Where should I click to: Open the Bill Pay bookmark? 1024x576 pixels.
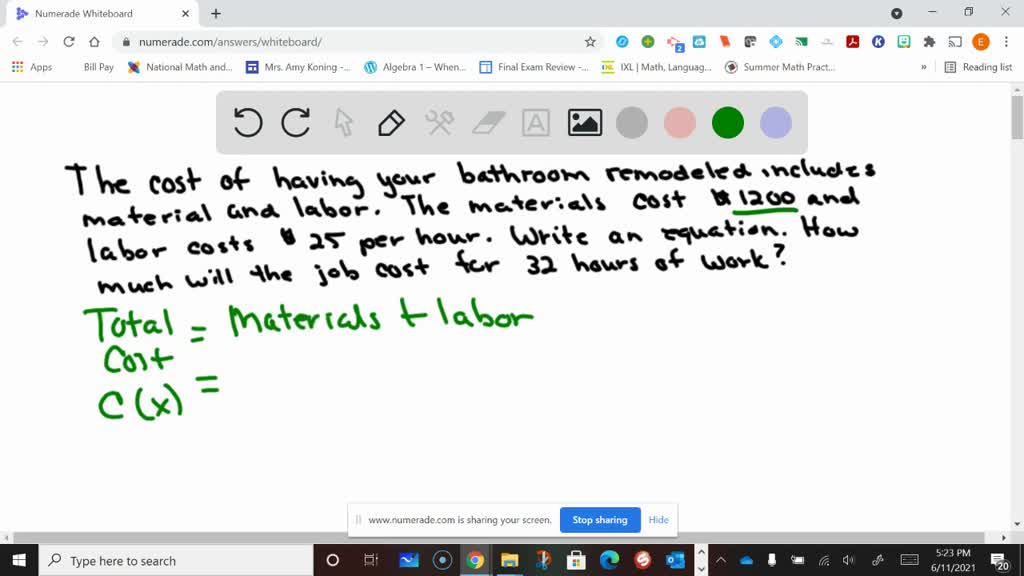click(98, 67)
